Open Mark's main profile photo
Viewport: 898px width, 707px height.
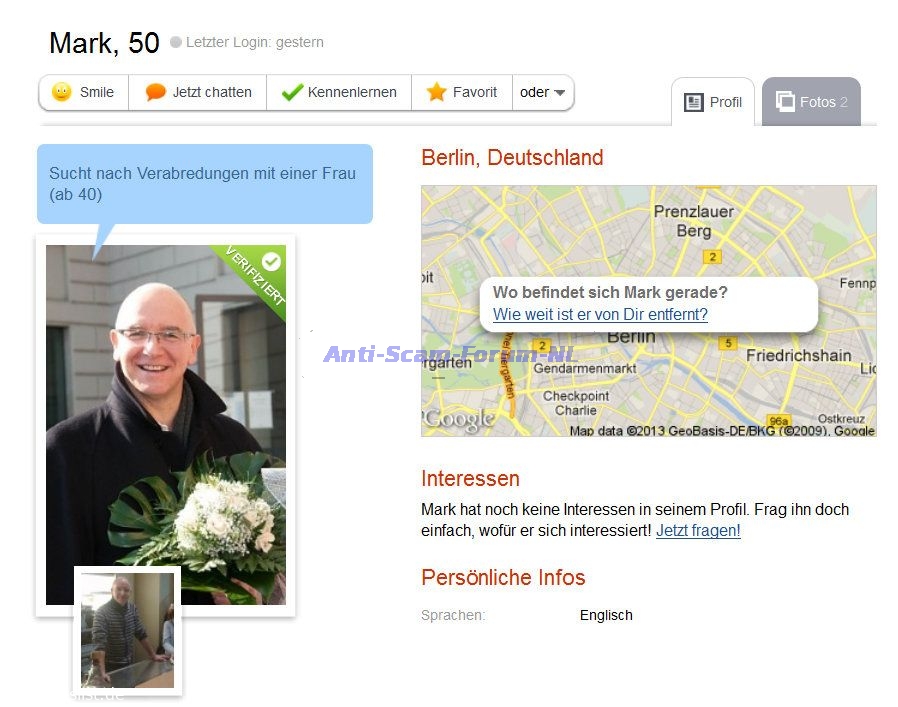click(166, 425)
